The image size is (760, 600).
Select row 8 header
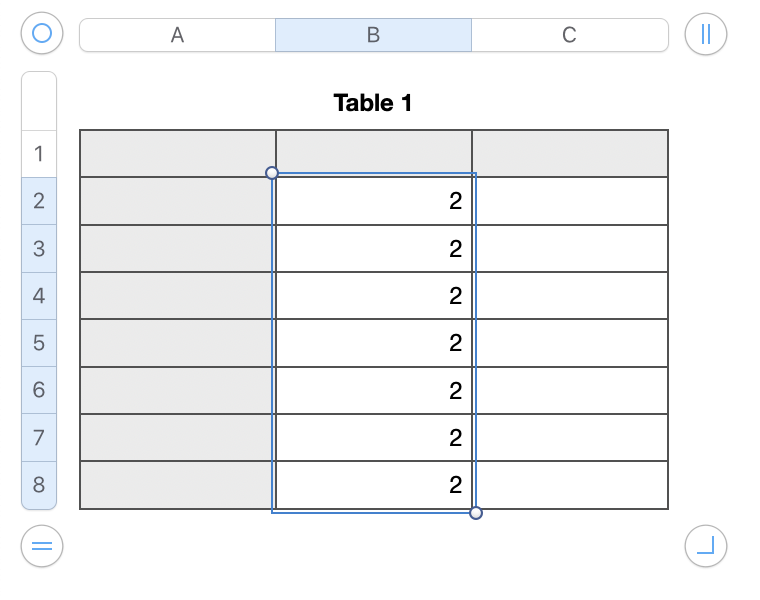click(39, 486)
